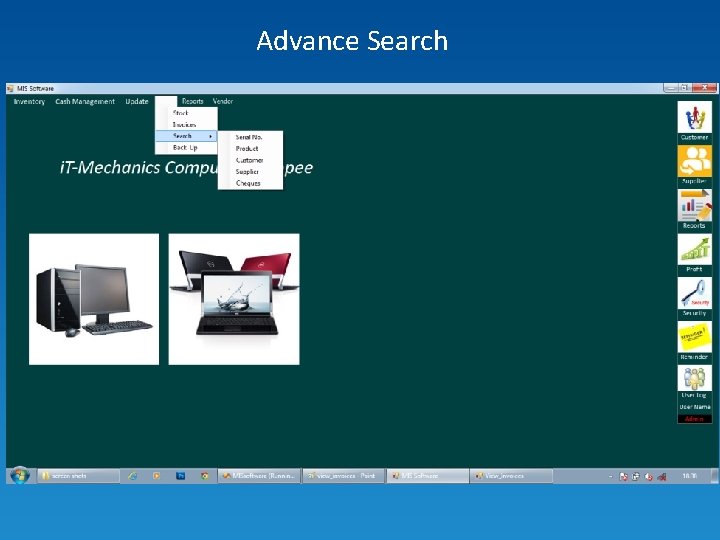This screenshot has width=720, height=540.
Task: Open the Security key icon
Action: click(x=694, y=293)
